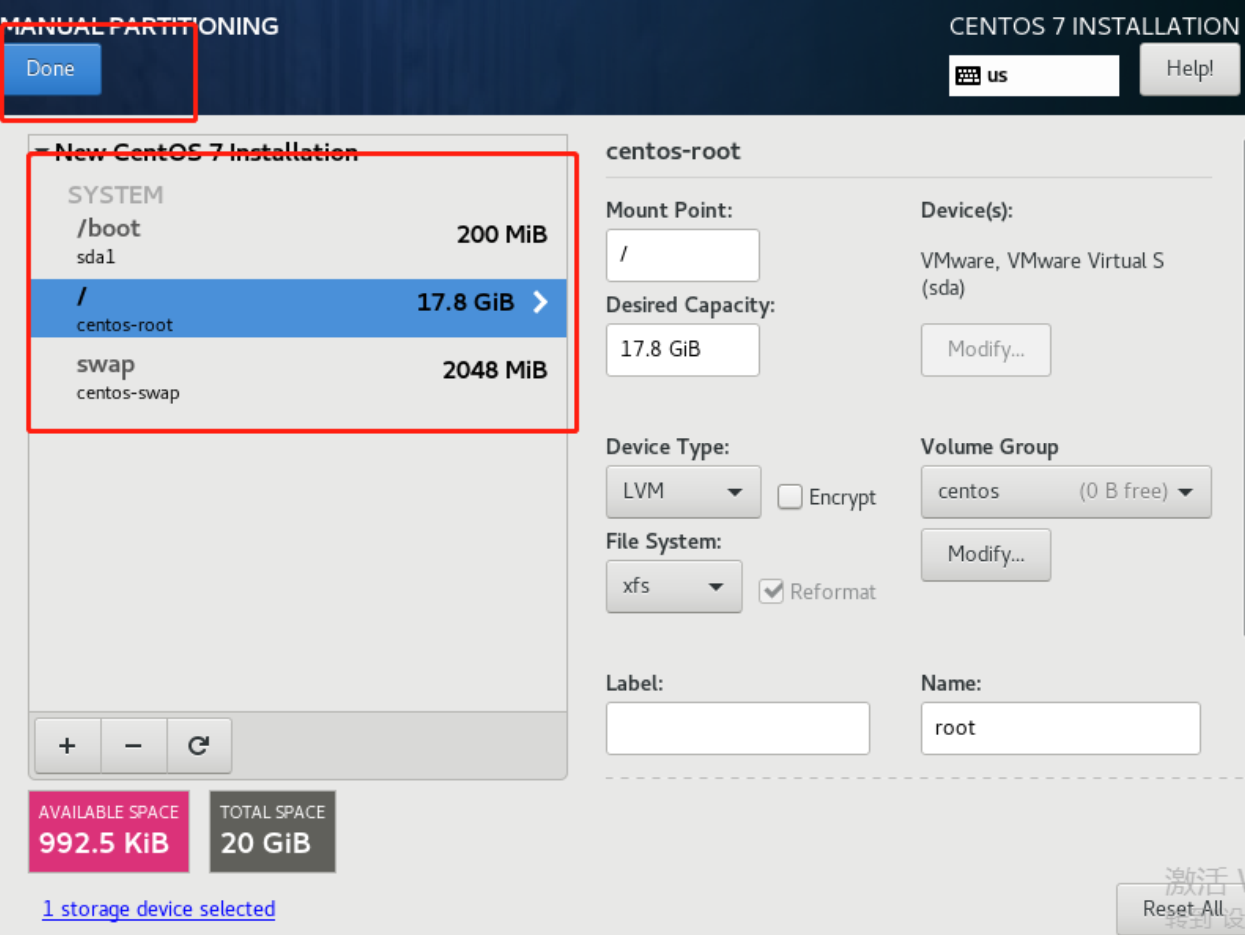
Task: Click the Reset All button
Action: click(1182, 909)
